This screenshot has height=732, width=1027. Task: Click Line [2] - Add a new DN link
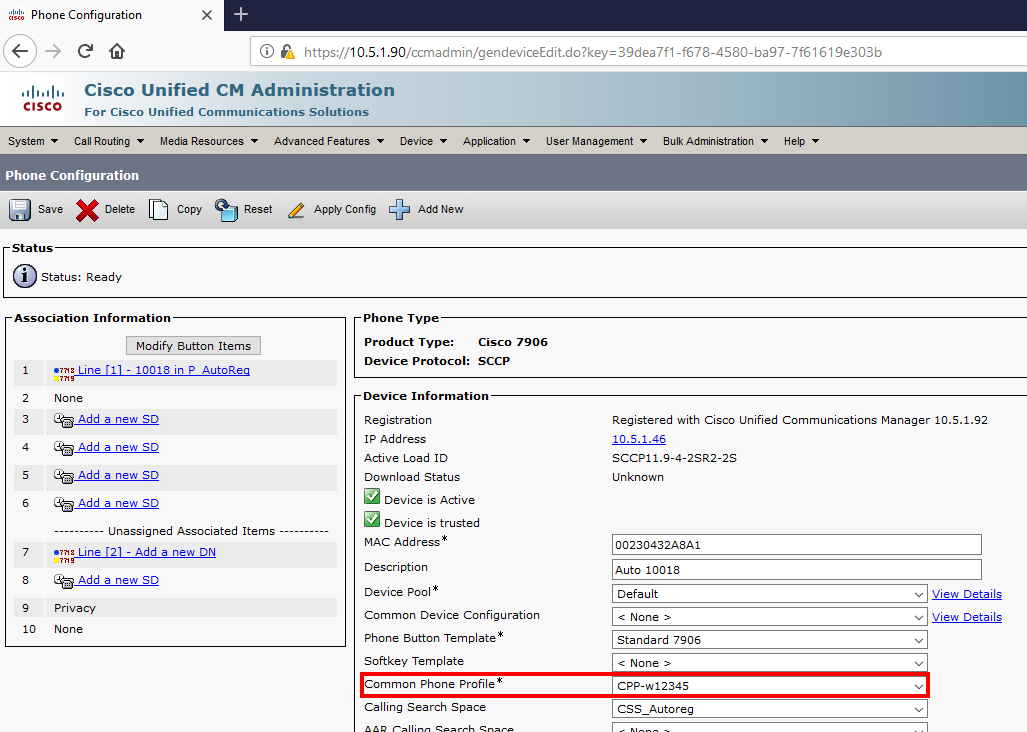147,552
